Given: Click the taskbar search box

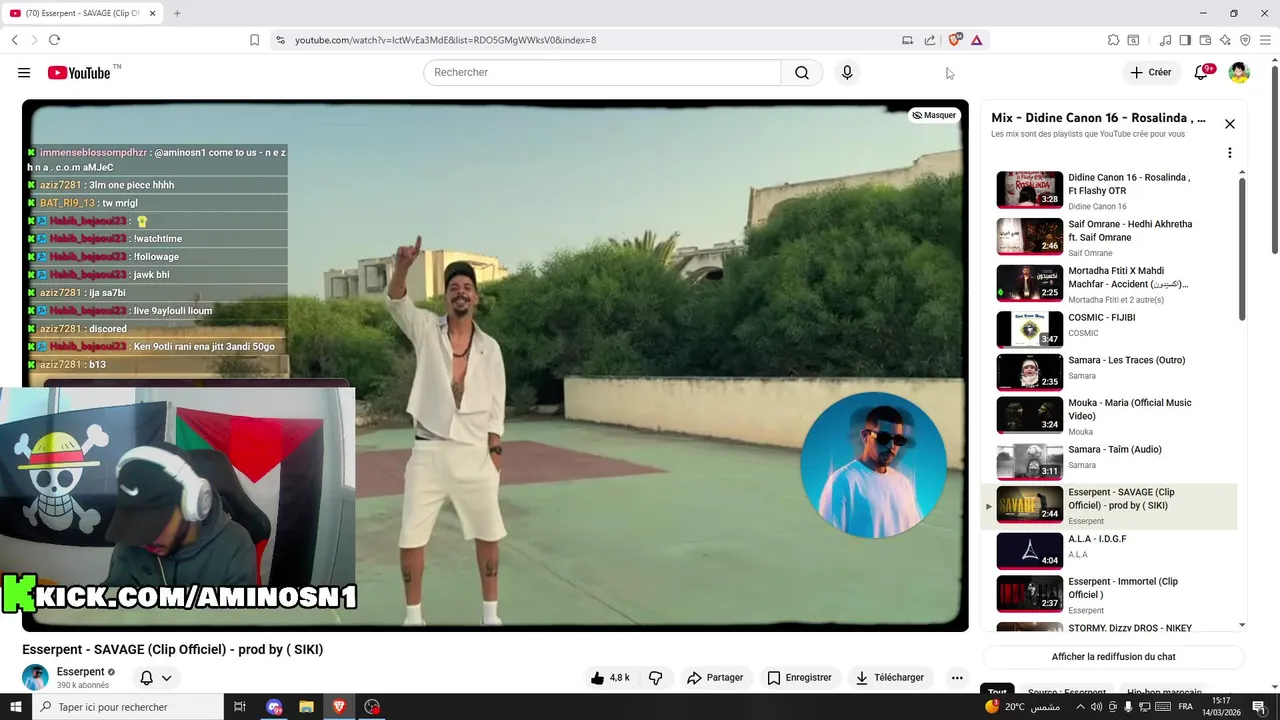Looking at the screenshot, I should [x=128, y=707].
